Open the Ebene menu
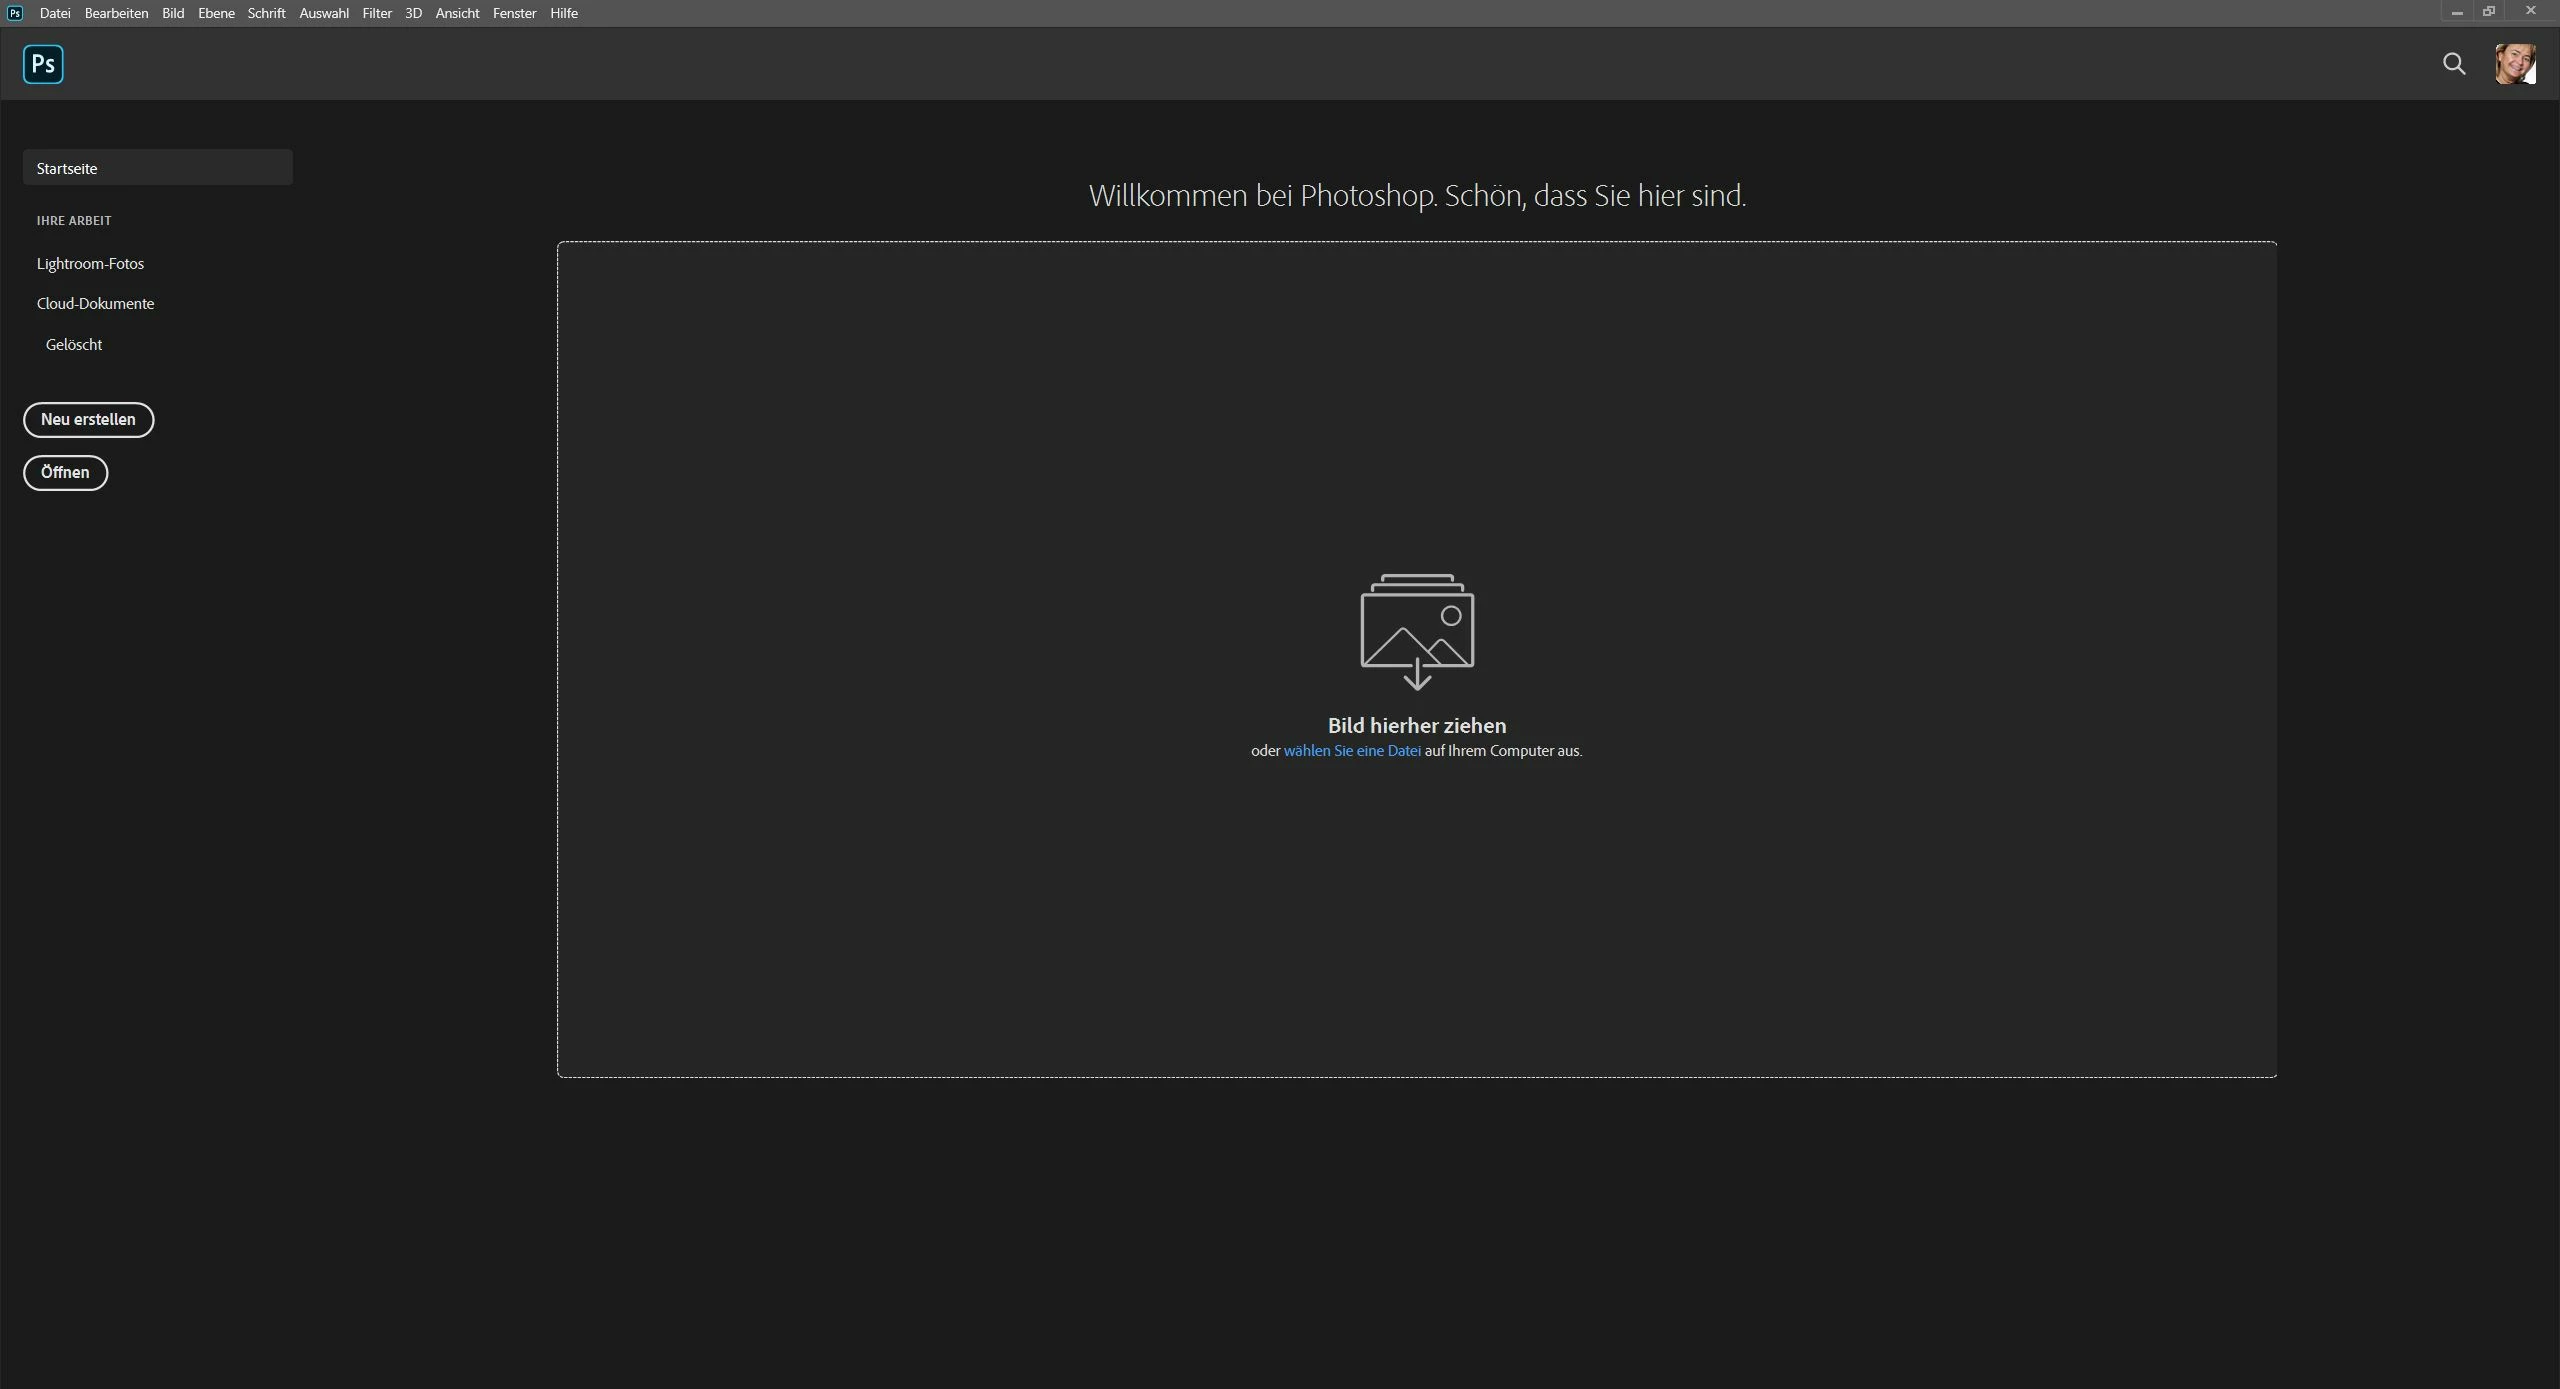 216,13
